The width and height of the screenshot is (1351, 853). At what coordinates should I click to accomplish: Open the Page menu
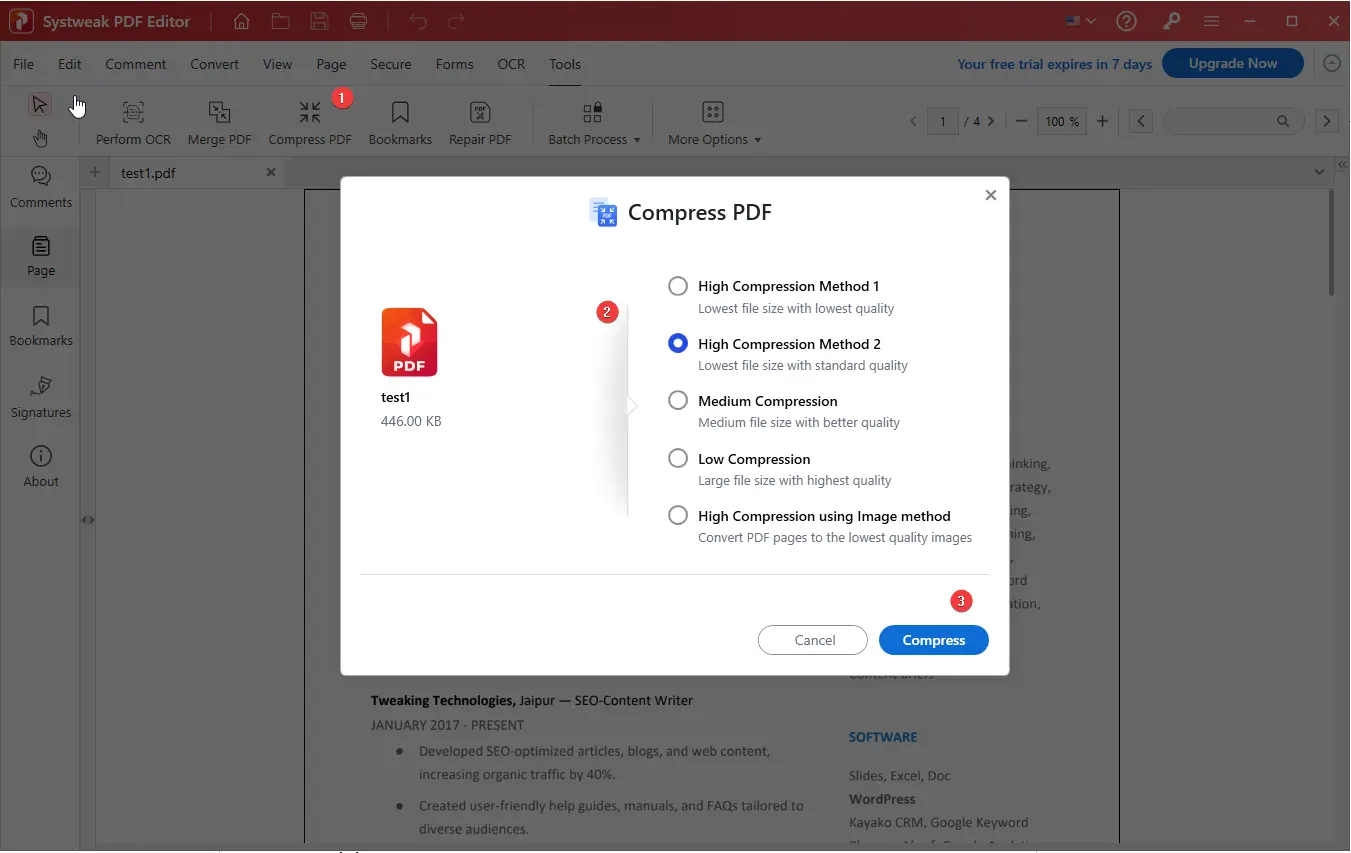pos(331,64)
